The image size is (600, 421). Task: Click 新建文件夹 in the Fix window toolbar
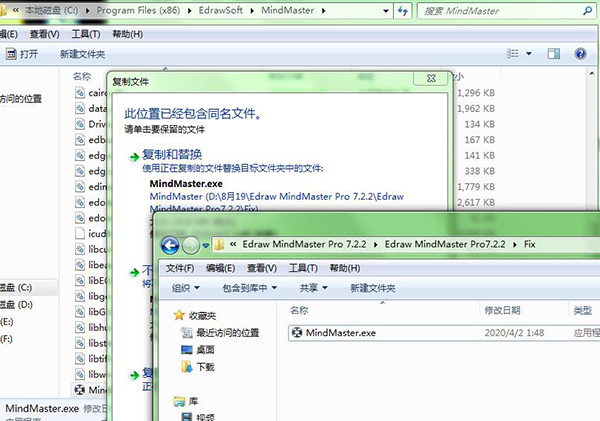coord(372,288)
